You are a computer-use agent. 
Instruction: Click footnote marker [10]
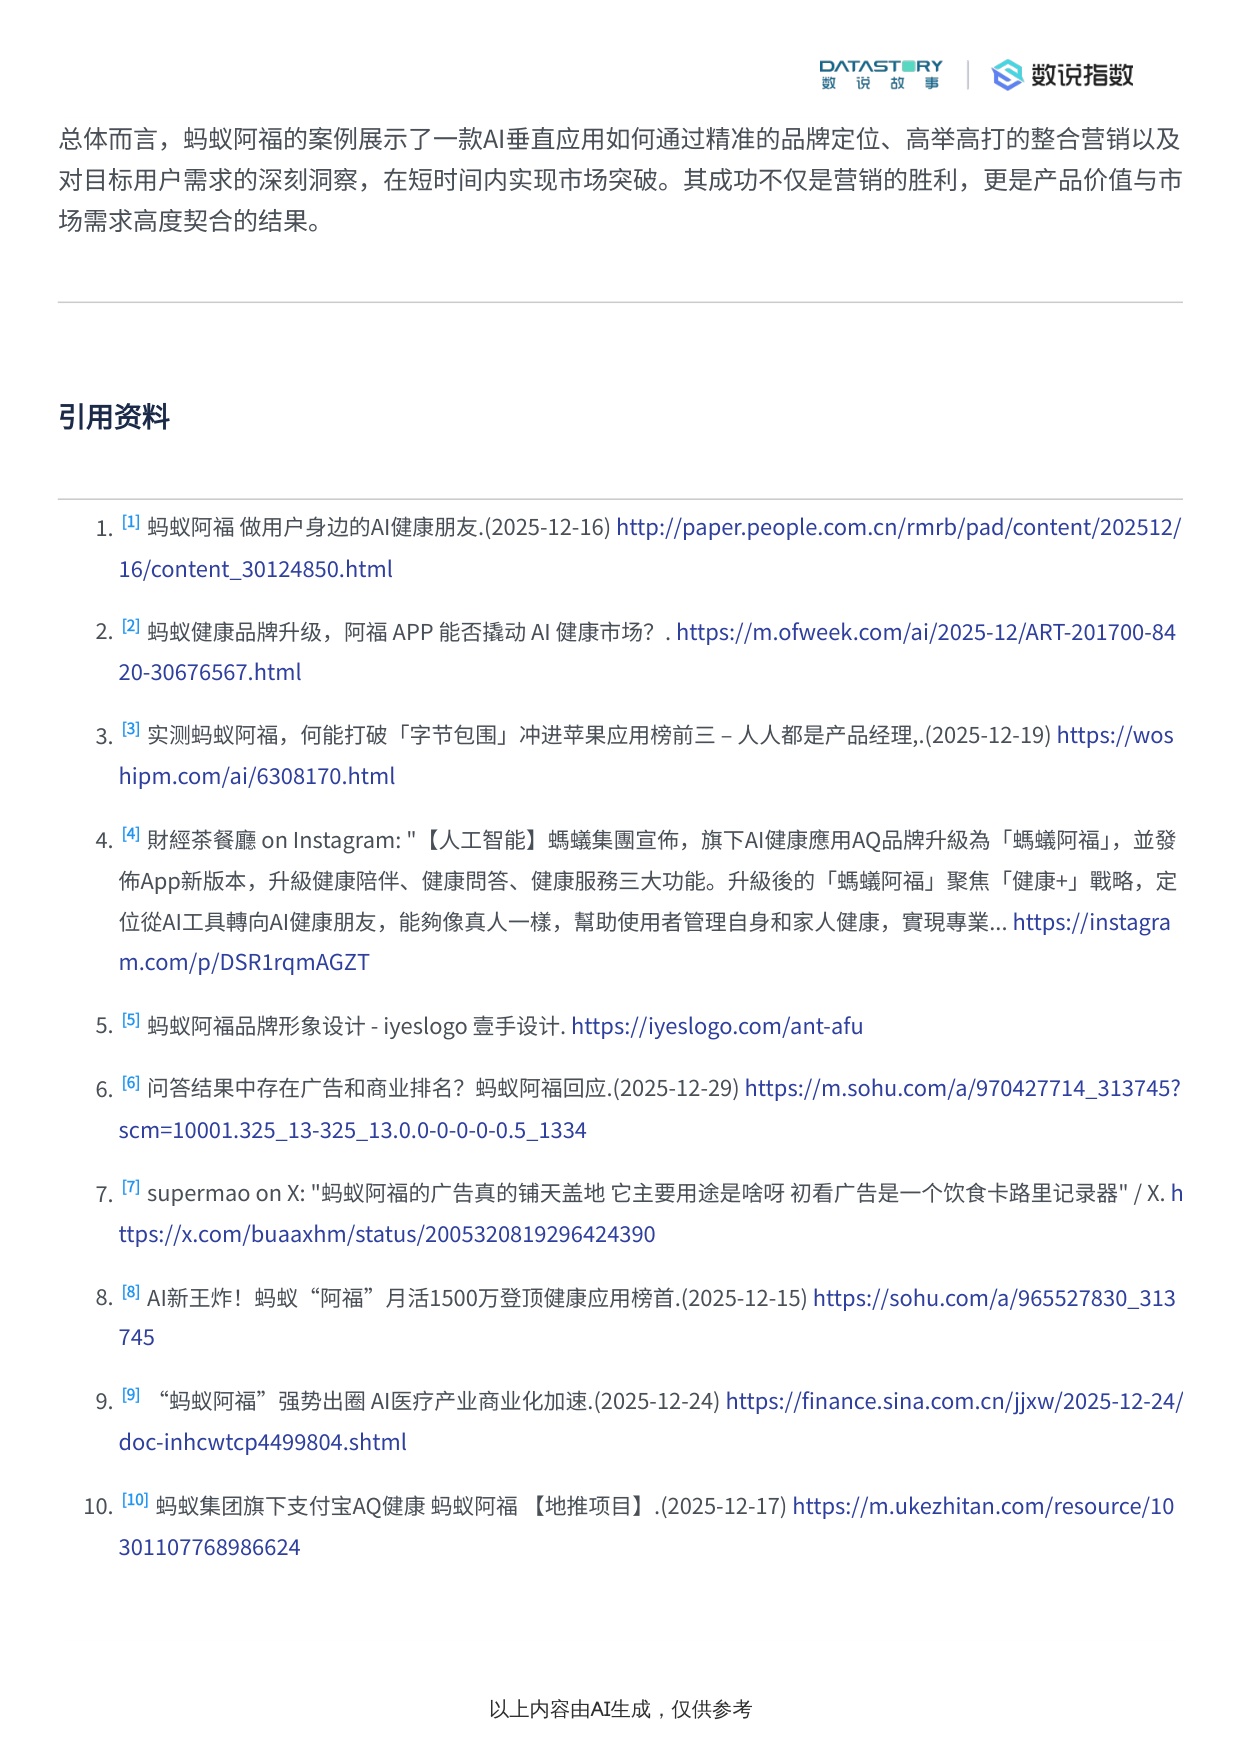[135, 1500]
